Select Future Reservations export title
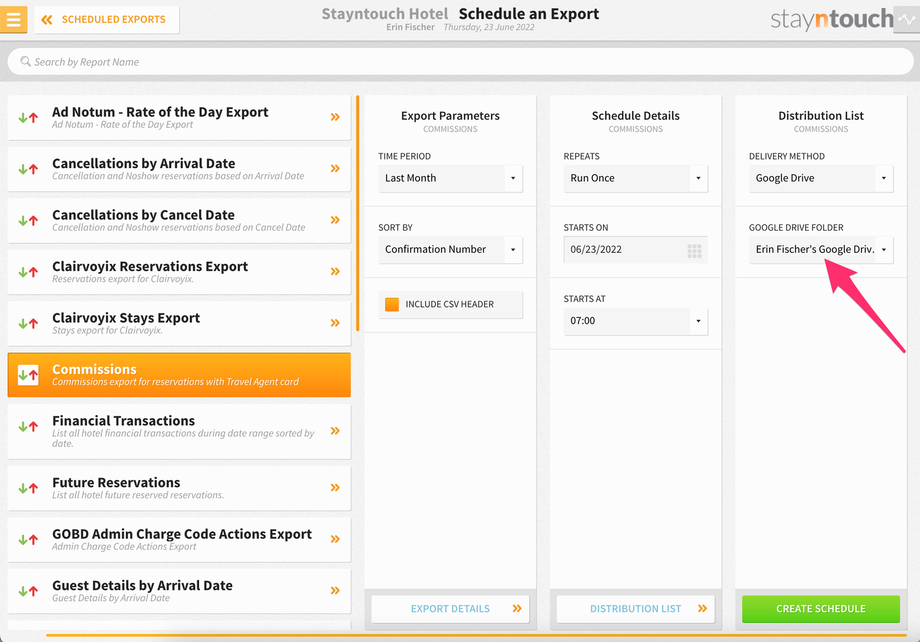This screenshot has height=642, width=920. [116, 482]
